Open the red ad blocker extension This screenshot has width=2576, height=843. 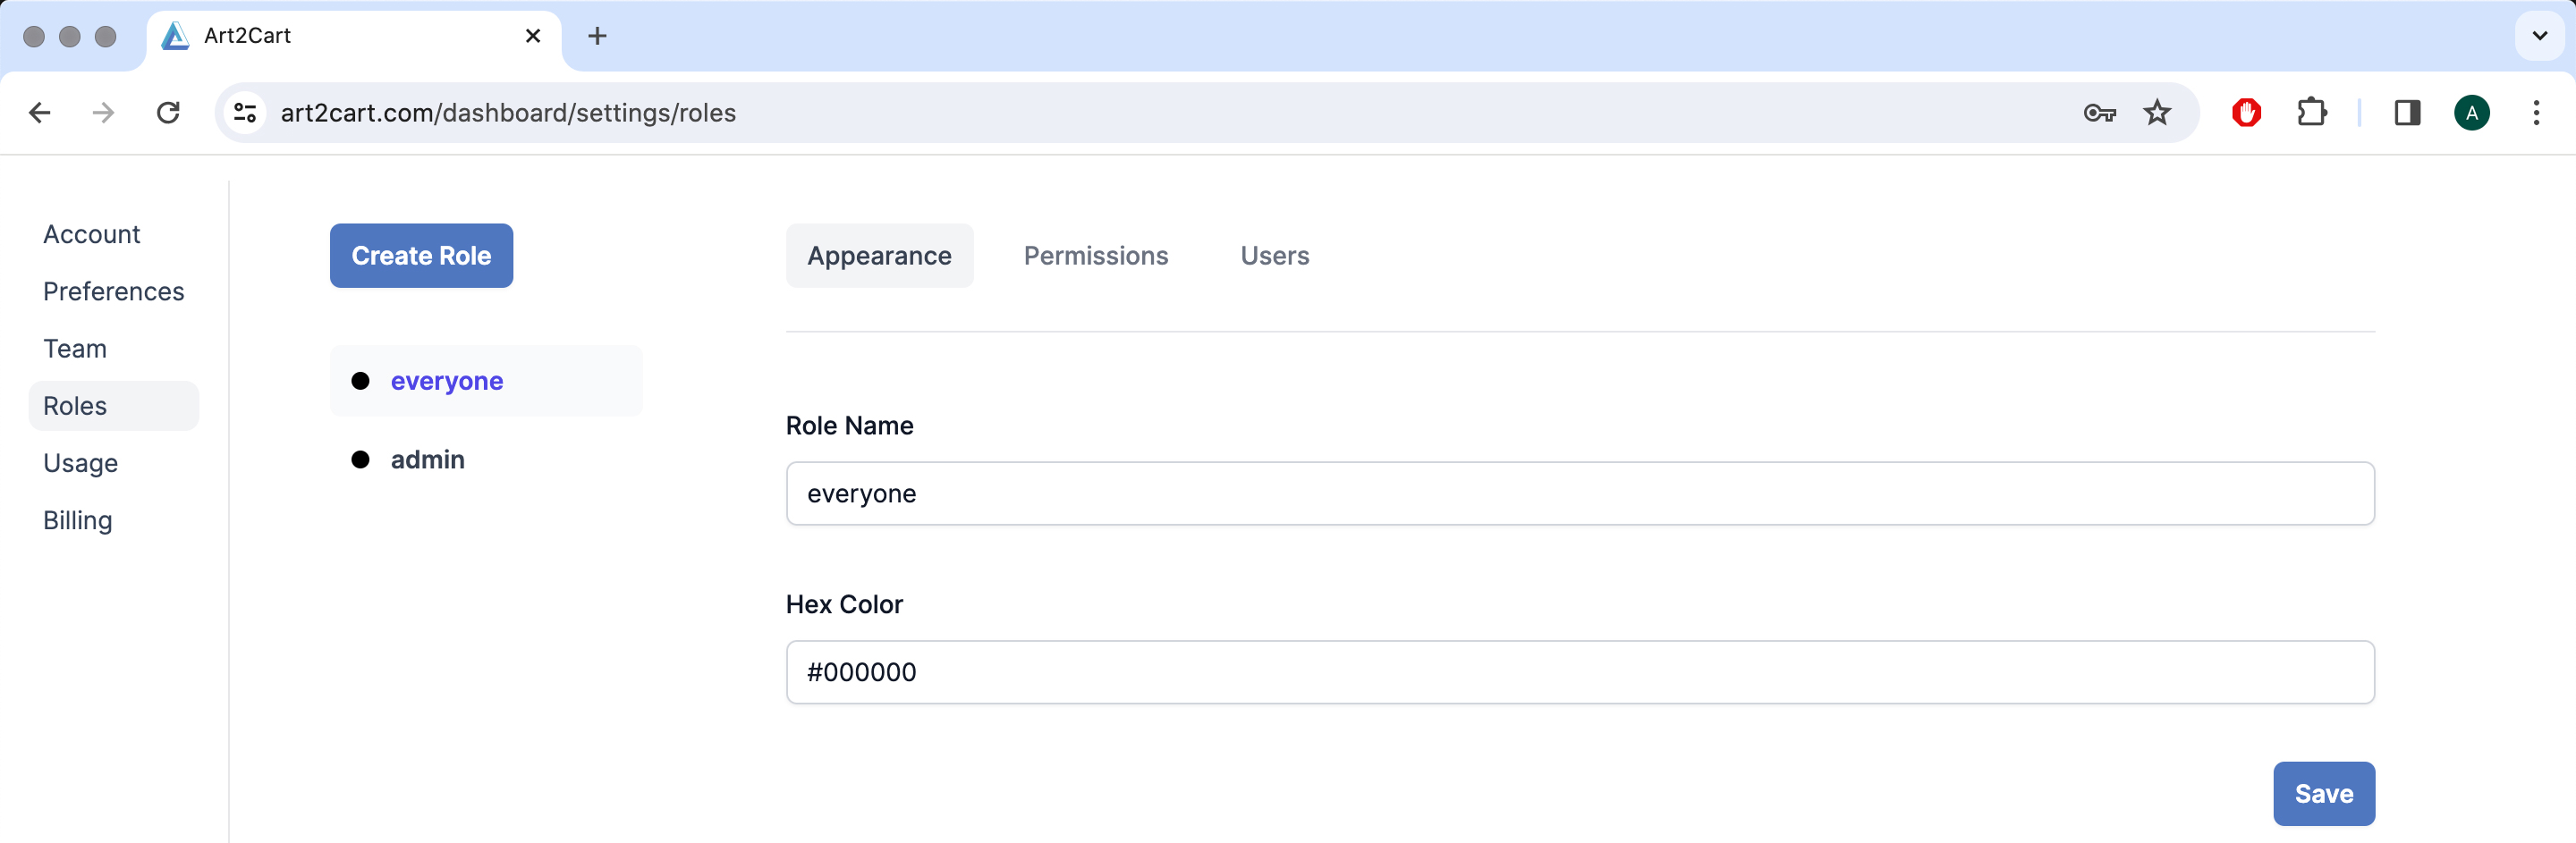click(x=2246, y=113)
